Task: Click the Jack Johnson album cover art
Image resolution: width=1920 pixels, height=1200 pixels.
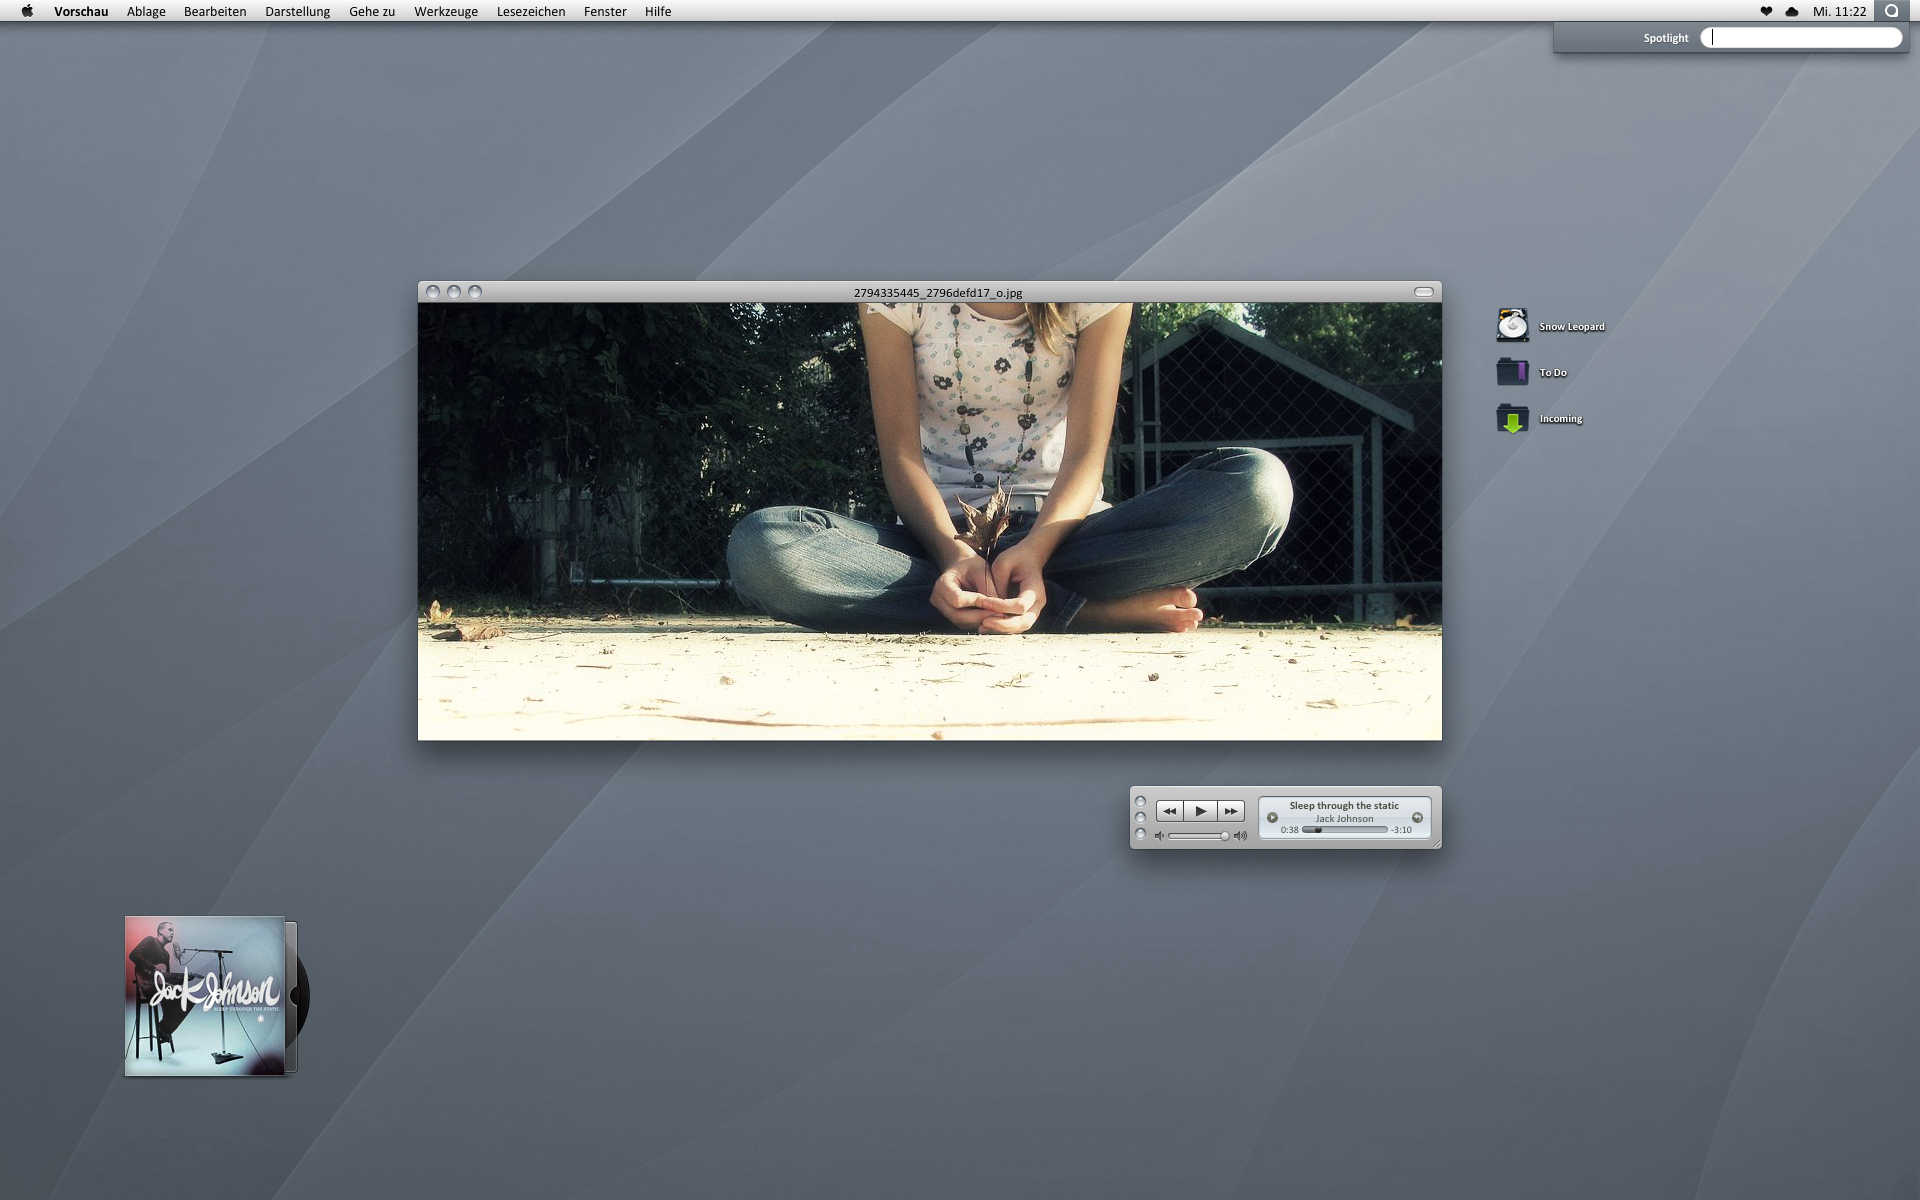Action: click(x=205, y=996)
